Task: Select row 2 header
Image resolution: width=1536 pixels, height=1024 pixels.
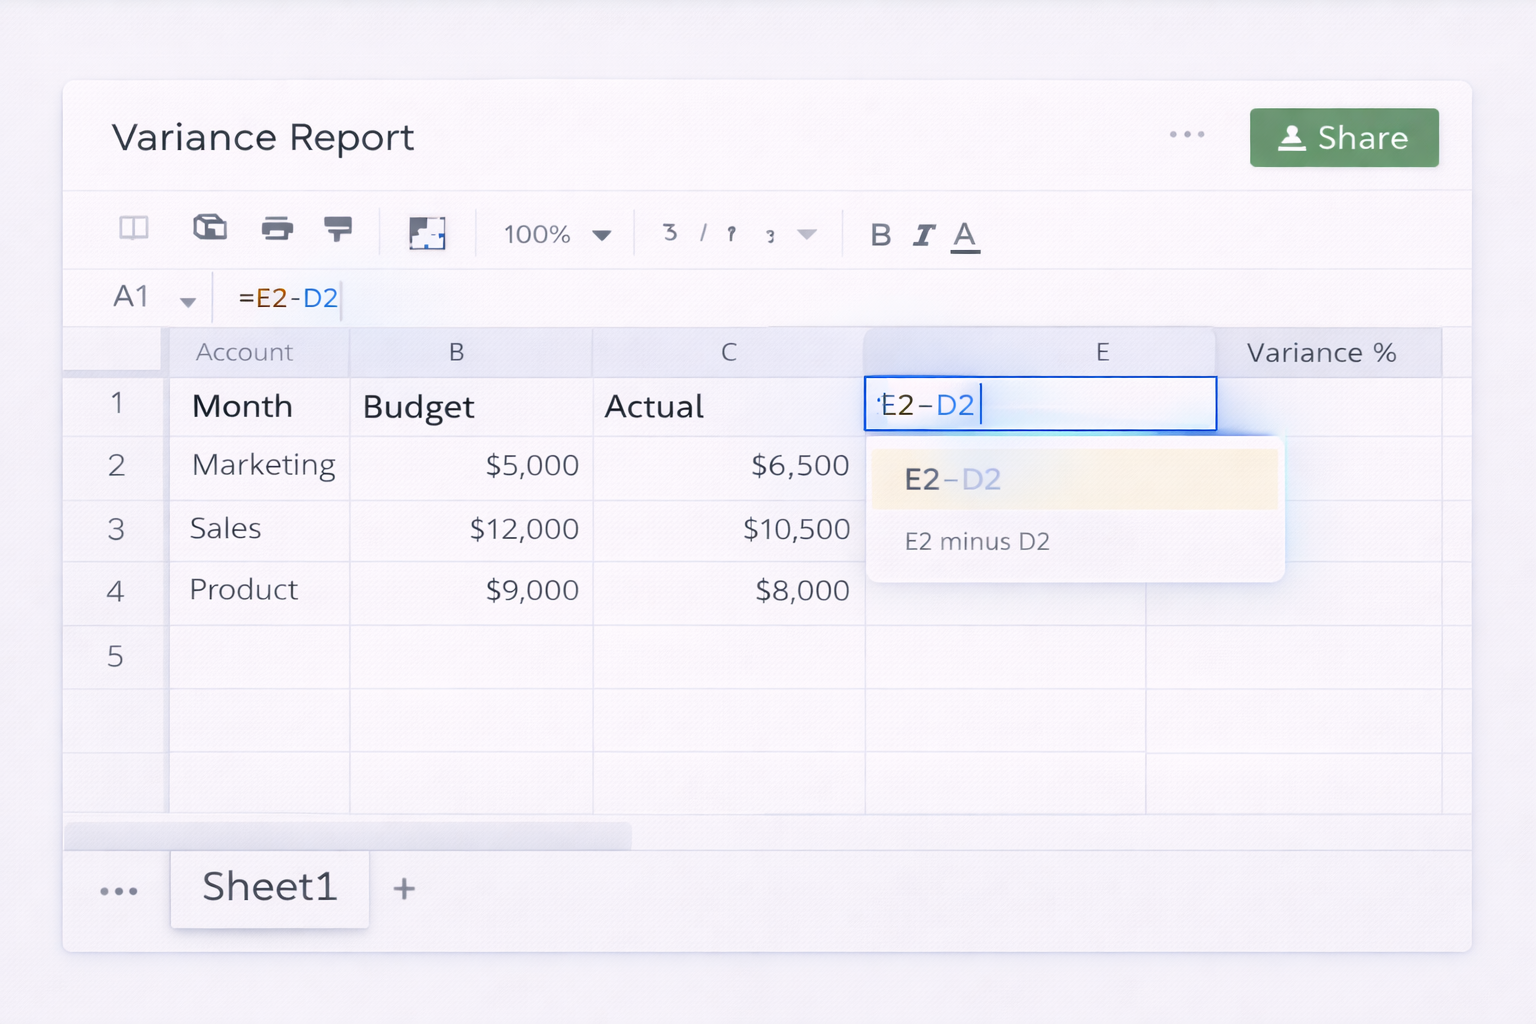Action: point(116,466)
